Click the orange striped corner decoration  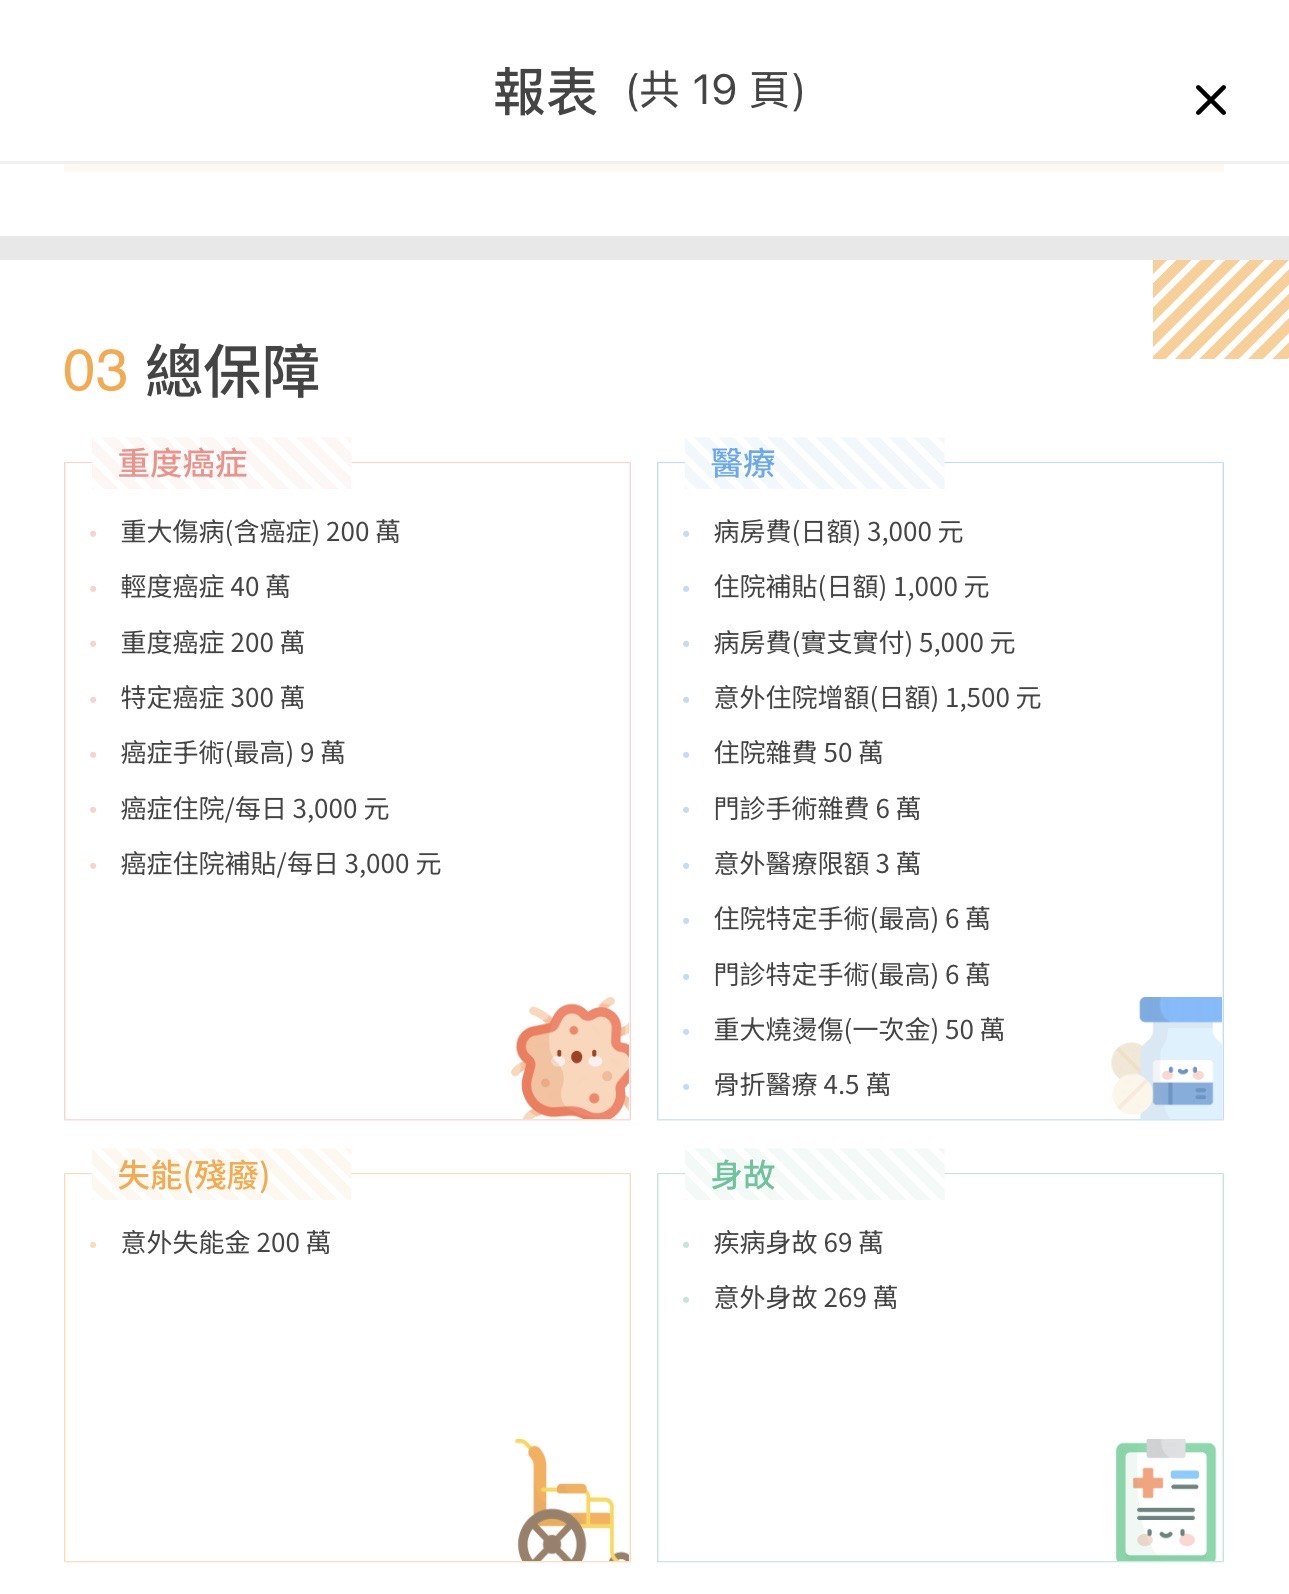pos(1220,309)
